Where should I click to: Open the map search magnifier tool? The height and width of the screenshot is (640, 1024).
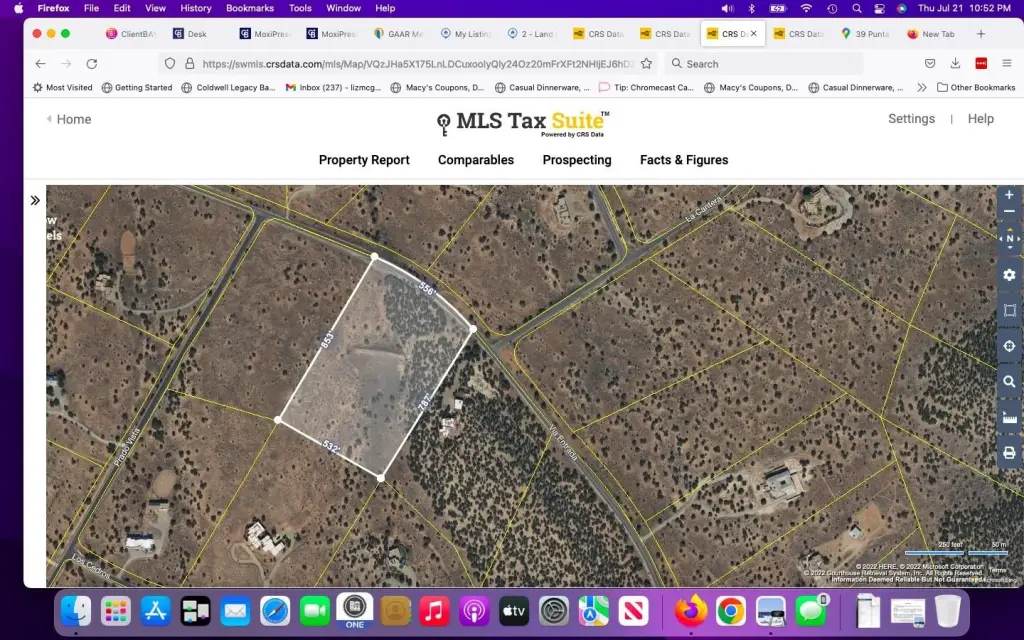[x=1009, y=382]
